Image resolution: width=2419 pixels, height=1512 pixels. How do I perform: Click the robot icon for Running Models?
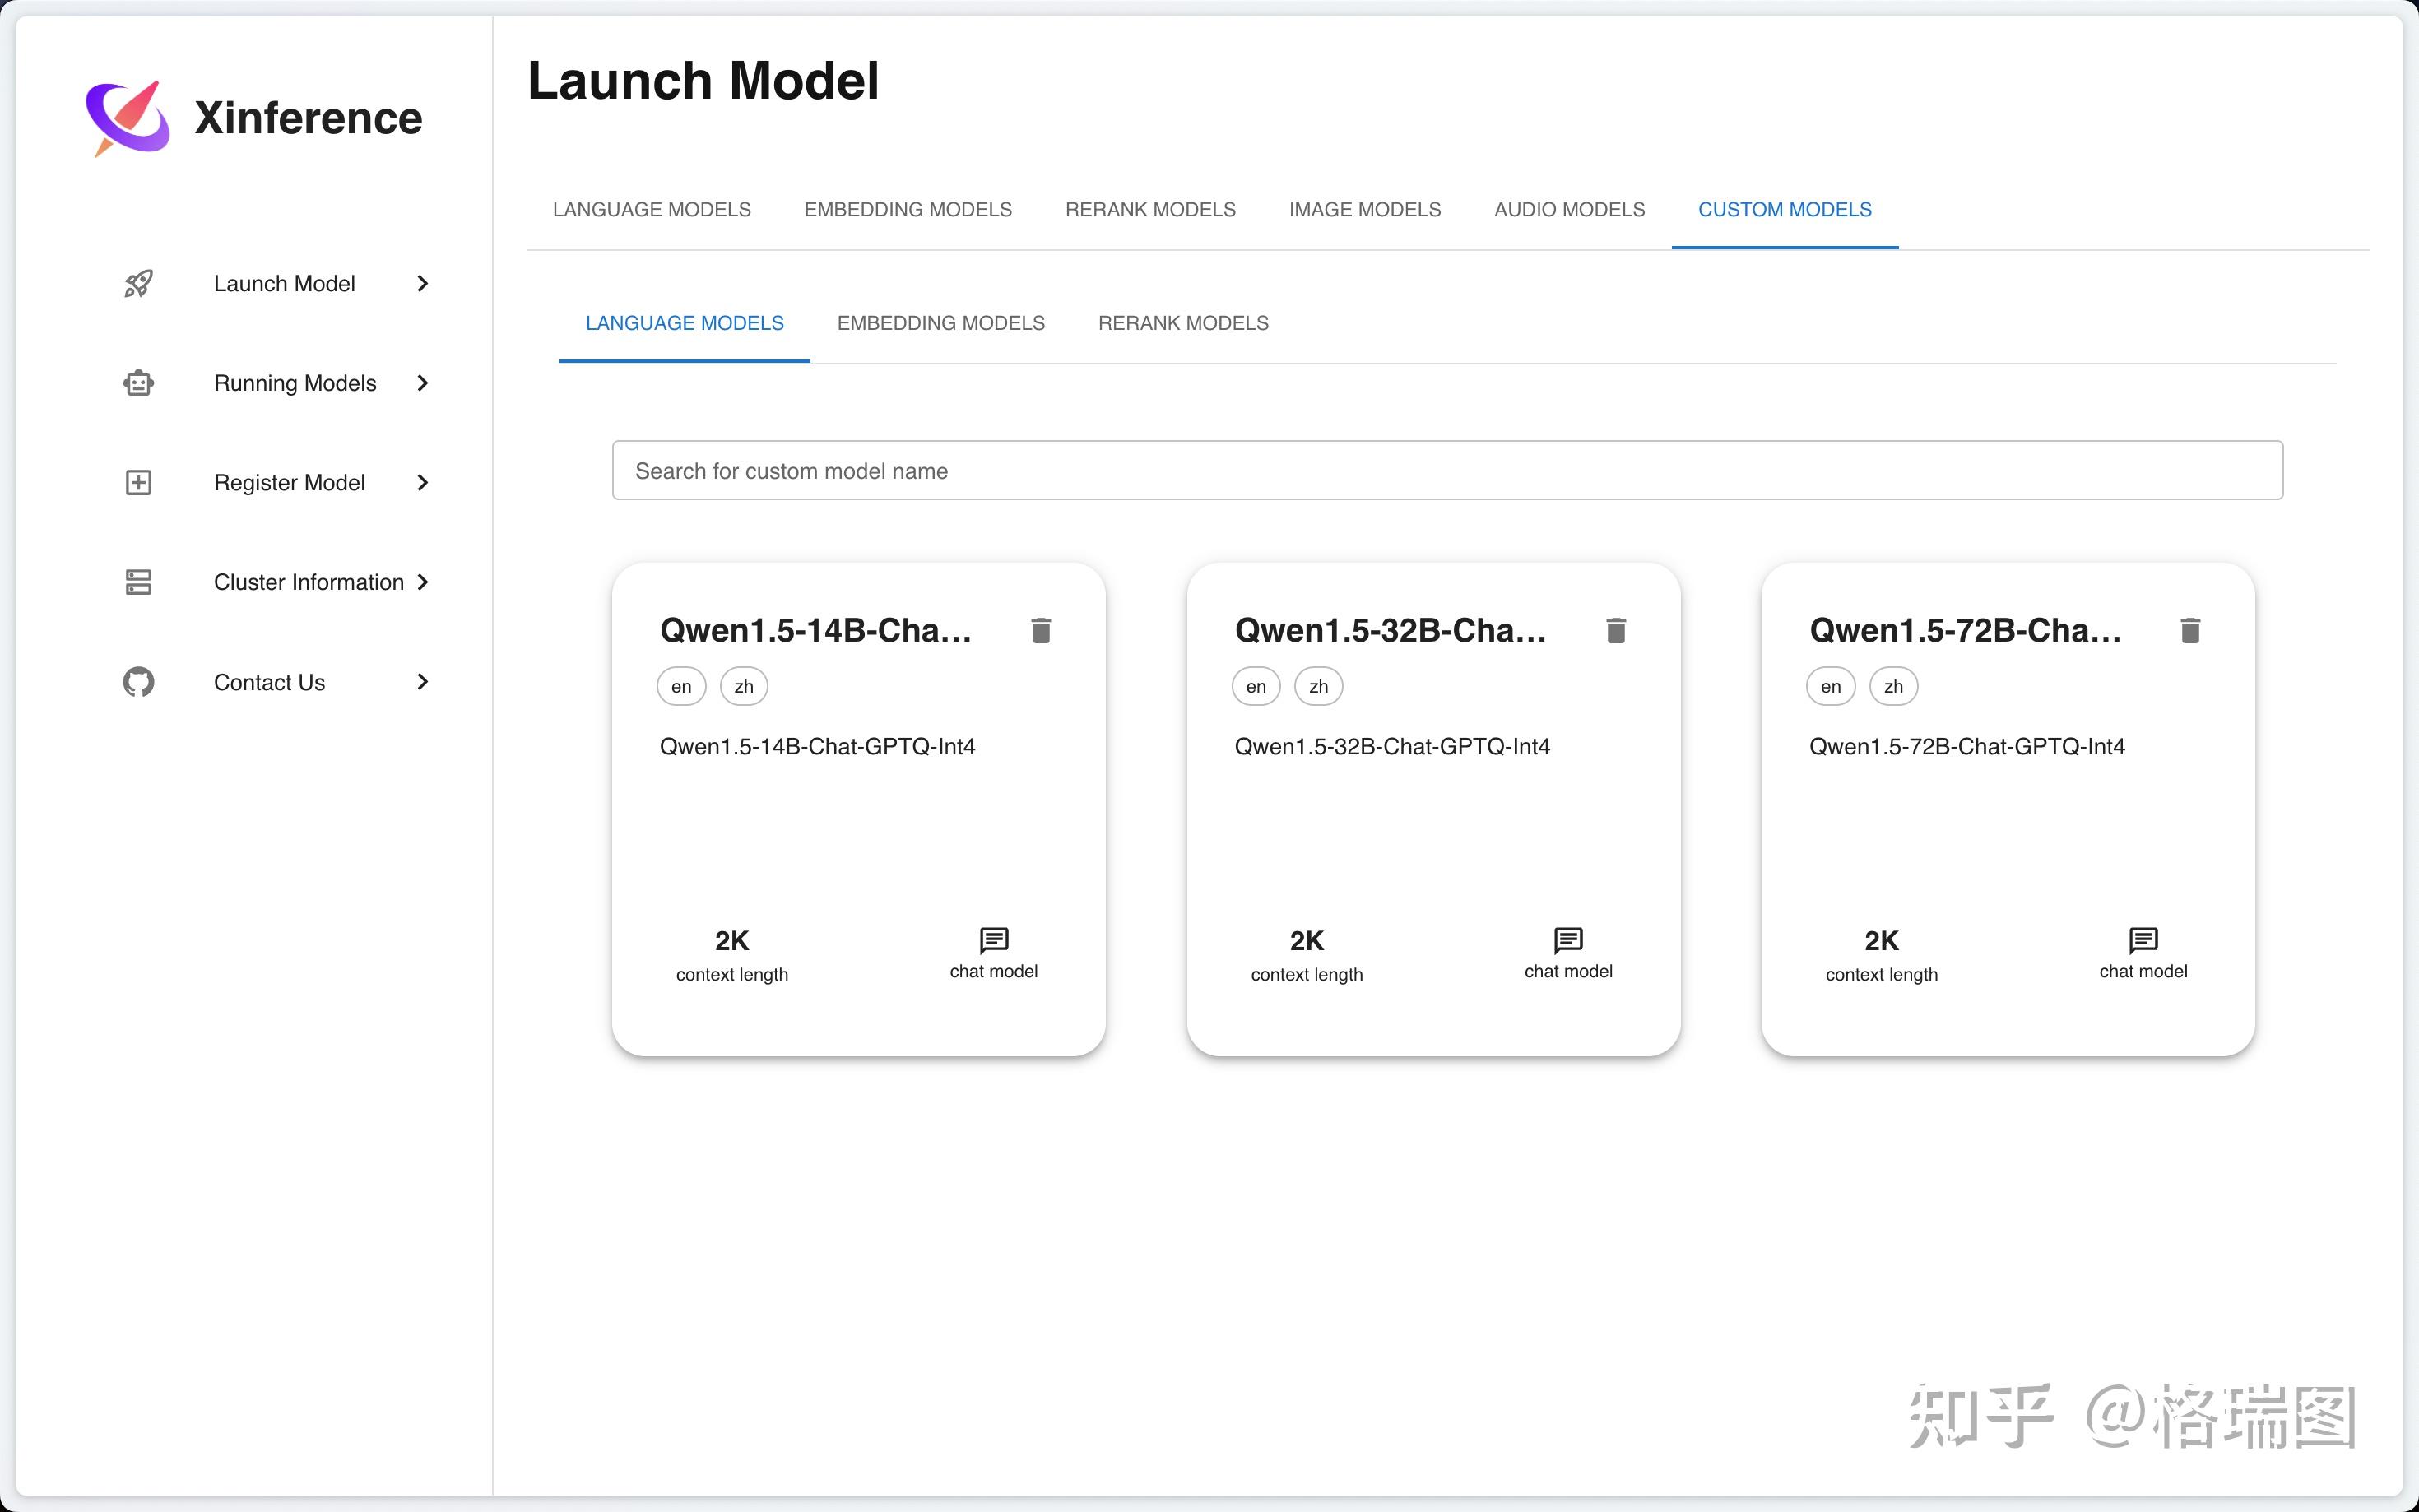pyautogui.click(x=138, y=383)
